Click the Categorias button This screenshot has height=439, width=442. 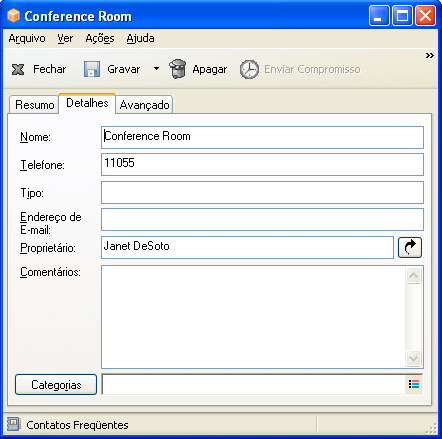(56, 385)
